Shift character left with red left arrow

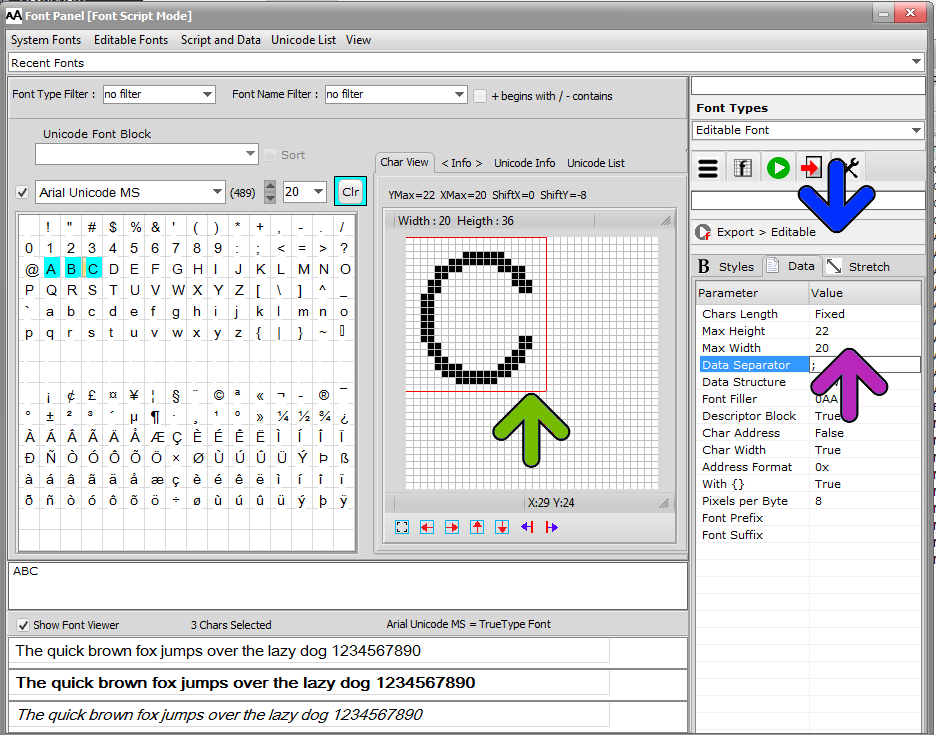(x=427, y=527)
